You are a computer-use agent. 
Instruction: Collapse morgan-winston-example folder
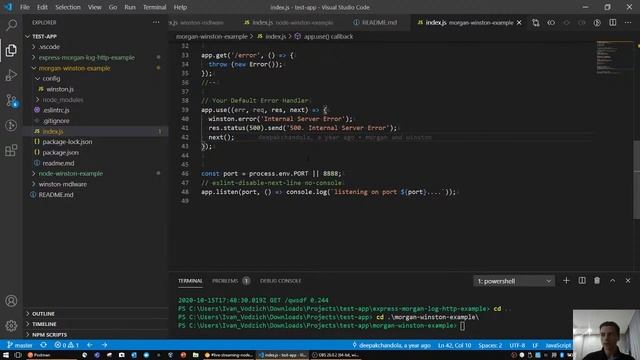click(x=74, y=68)
